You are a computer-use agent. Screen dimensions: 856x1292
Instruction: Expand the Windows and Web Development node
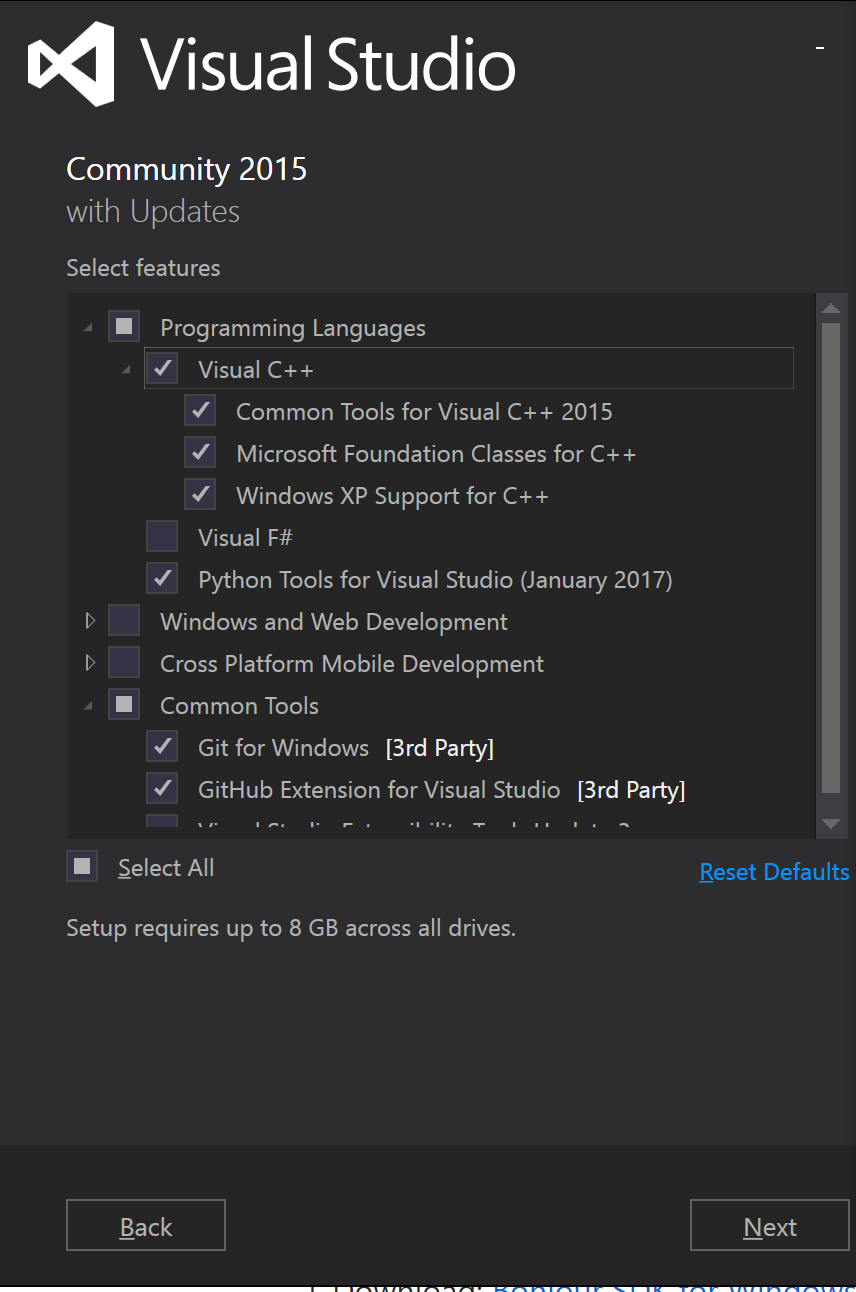(x=90, y=621)
